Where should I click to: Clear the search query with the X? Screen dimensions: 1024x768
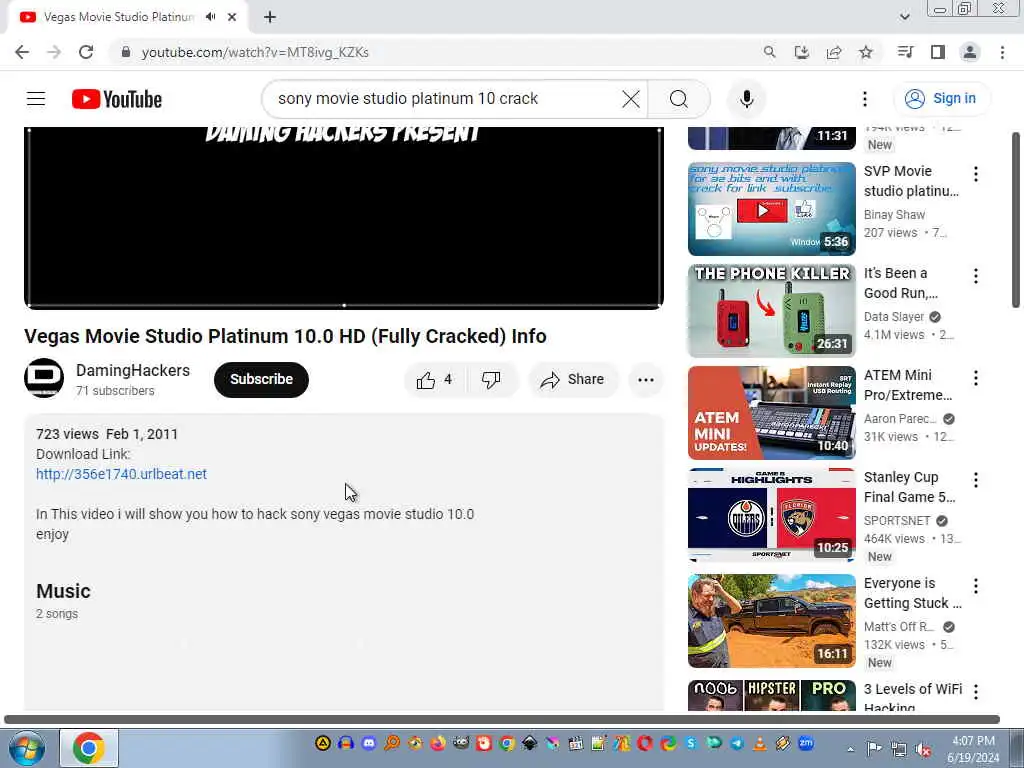pyautogui.click(x=631, y=99)
